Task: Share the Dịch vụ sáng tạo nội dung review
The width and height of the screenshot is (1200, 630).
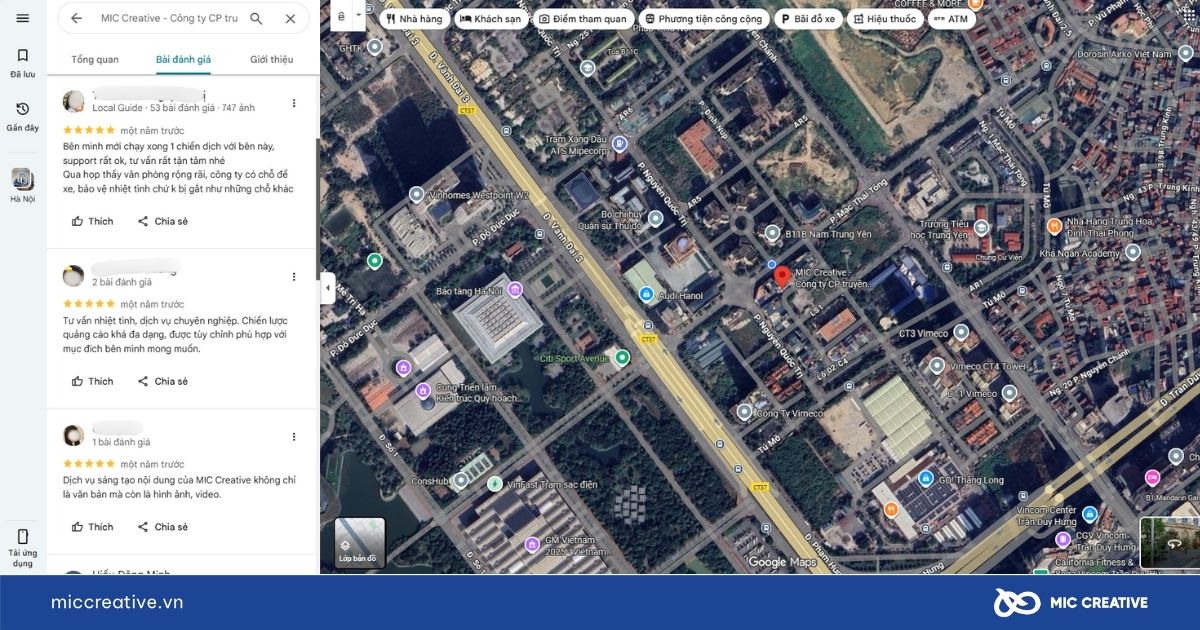Action: [x=162, y=527]
